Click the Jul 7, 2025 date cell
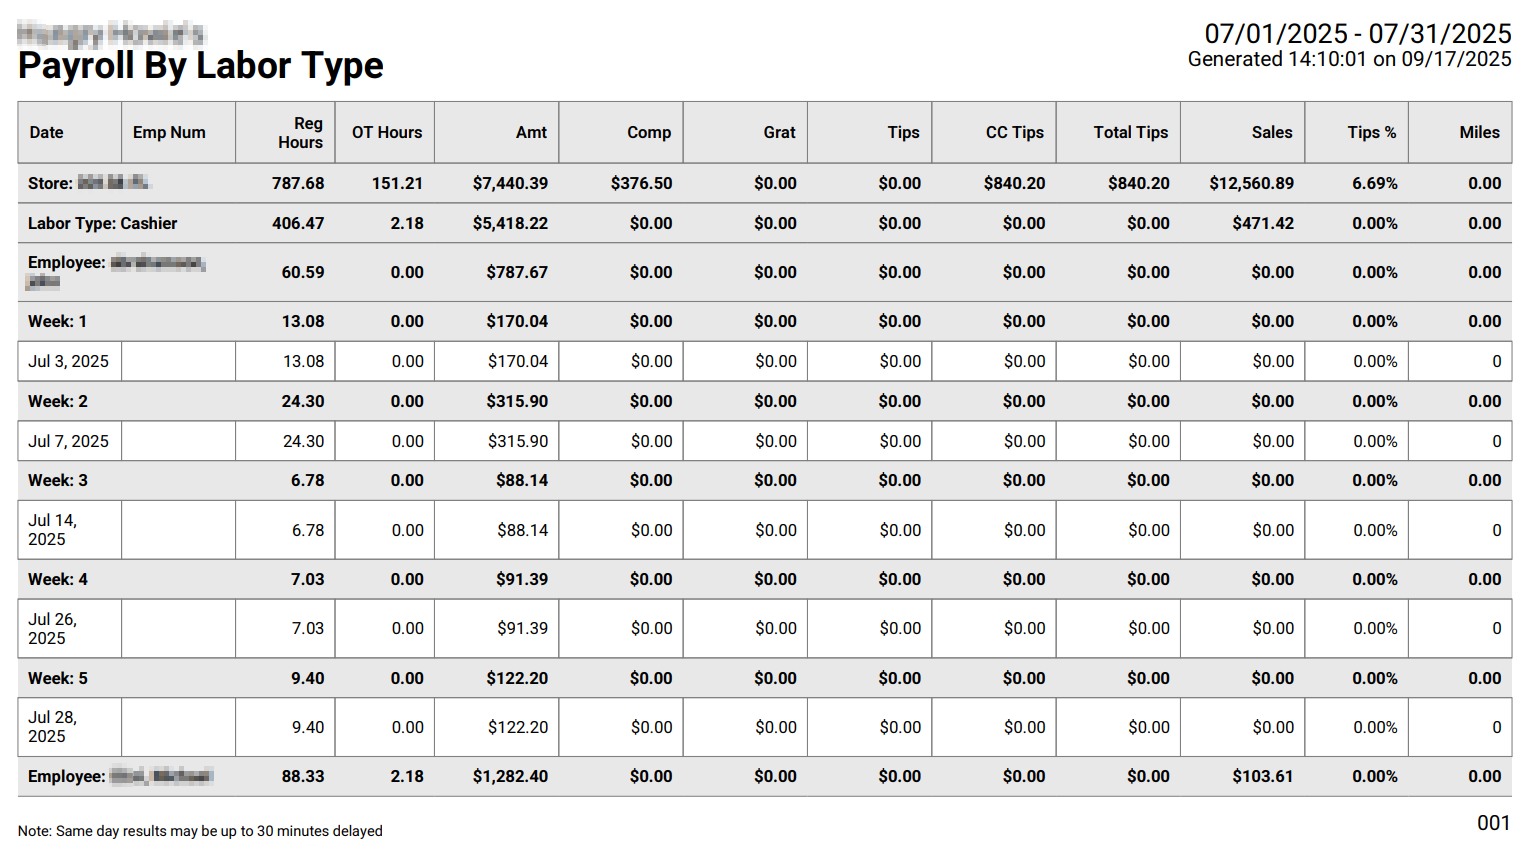The width and height of the screenshot is (1532, 853). 69,441
